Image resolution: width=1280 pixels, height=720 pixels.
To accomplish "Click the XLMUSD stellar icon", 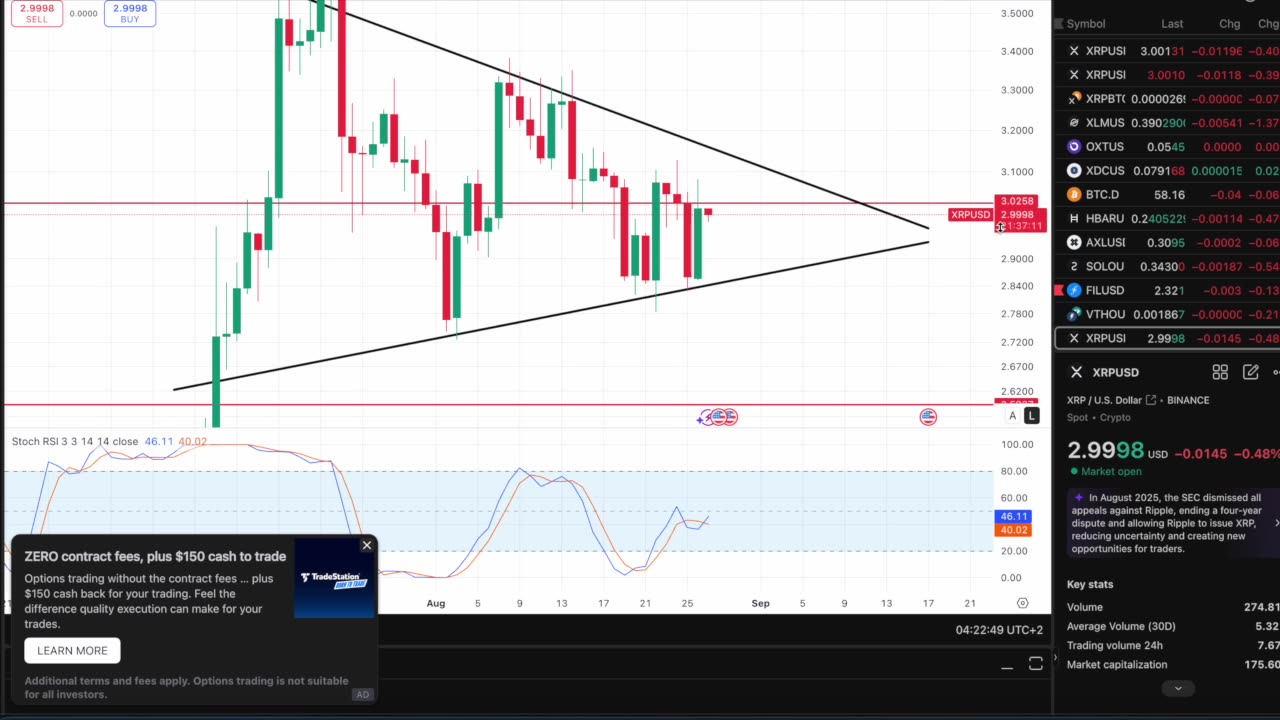I will 1074,123.
